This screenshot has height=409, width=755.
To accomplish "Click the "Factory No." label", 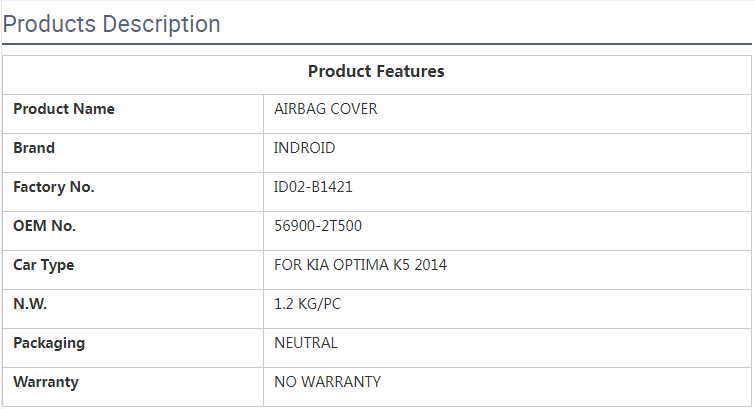I will [x=54, y=187].
